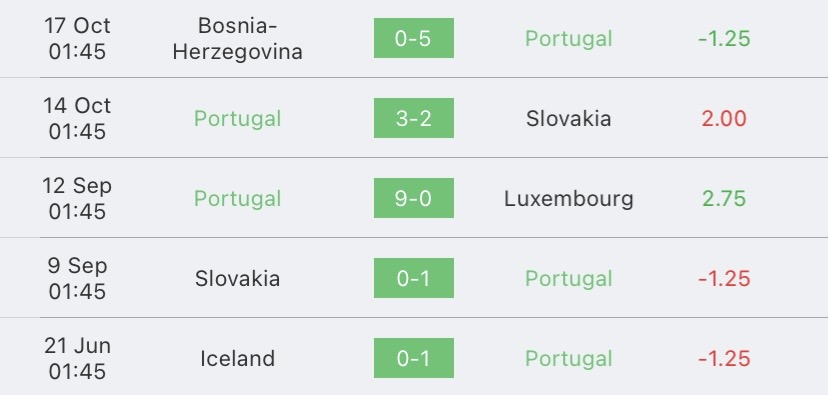This screenshot has height=395, width=828.
Task: Open the 3-2 Portugal vs Slovakia score
Action: 413,118
